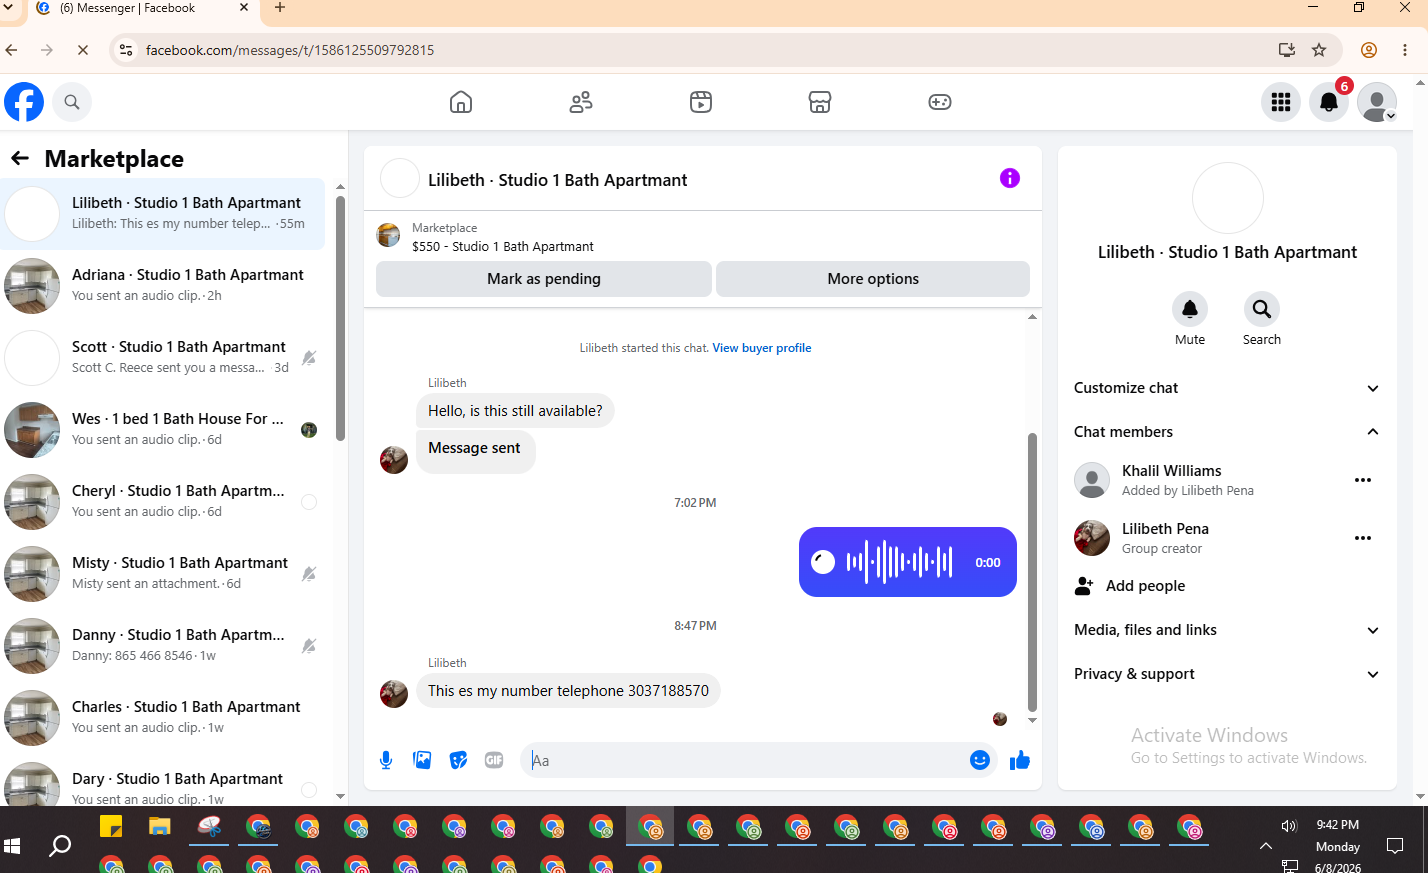1428x873 pixels.
Task: Click Add people to the chat
Action: [x=1129, y=586]
